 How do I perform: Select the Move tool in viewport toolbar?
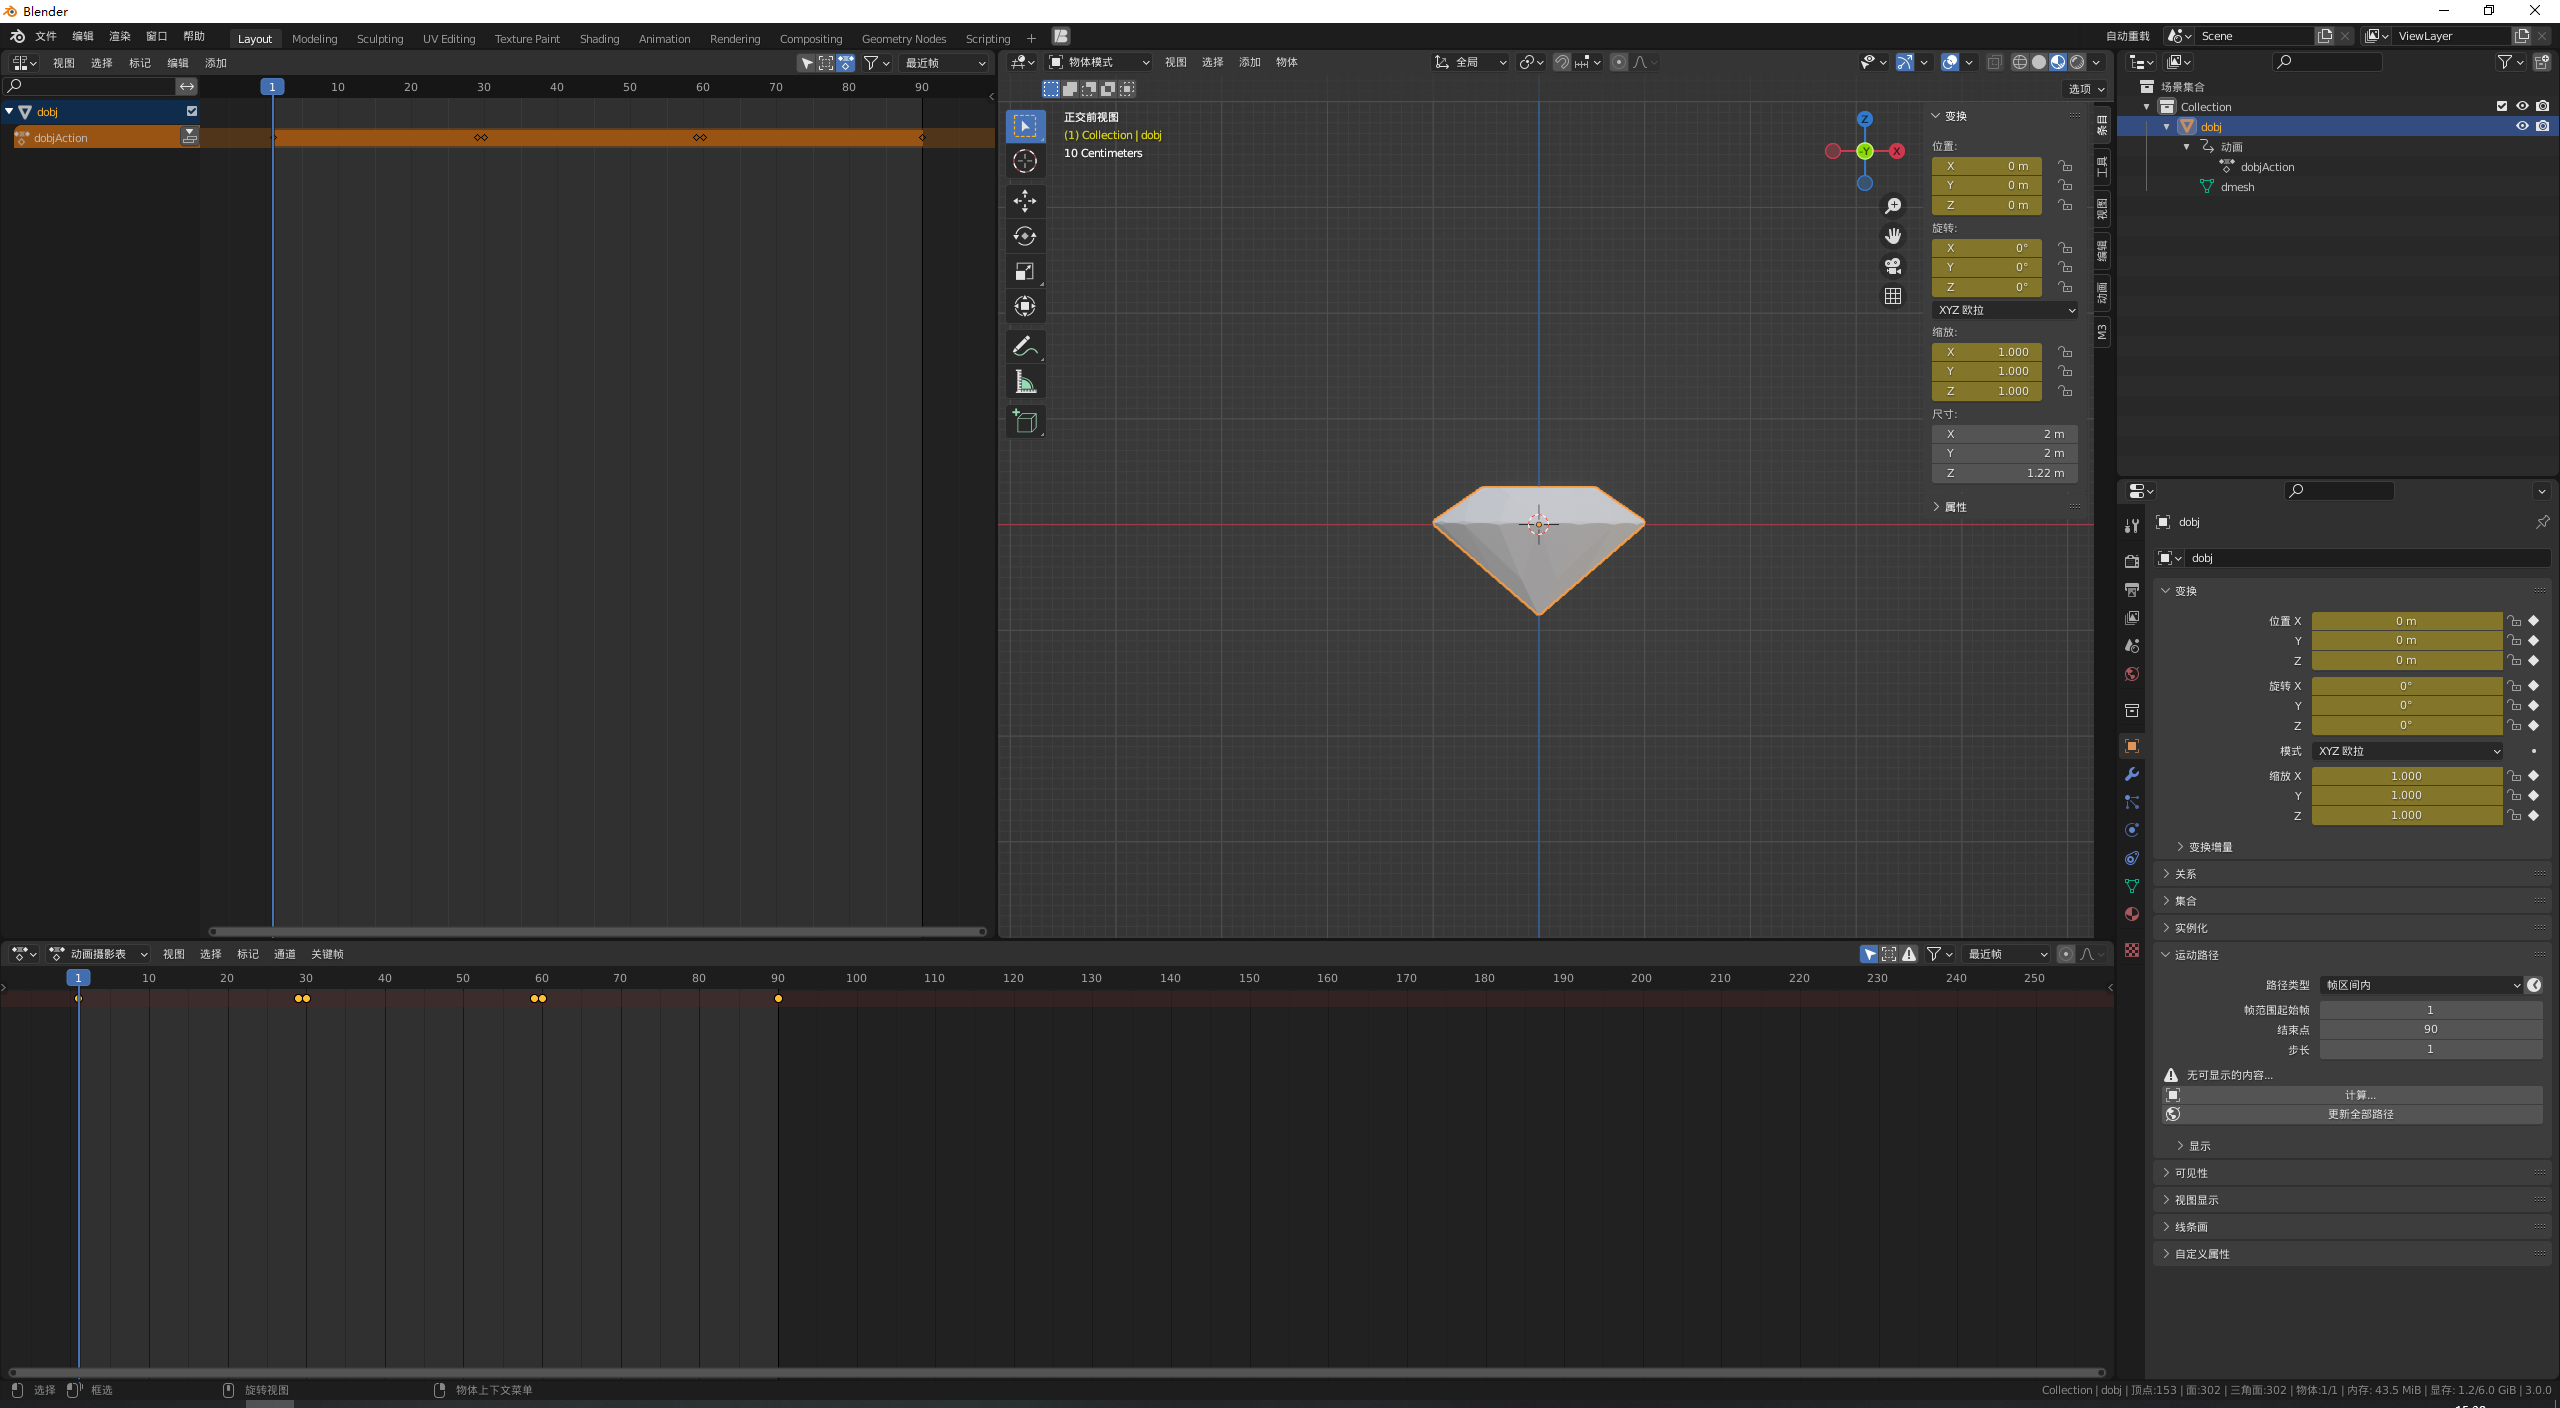coord(1025,201)
